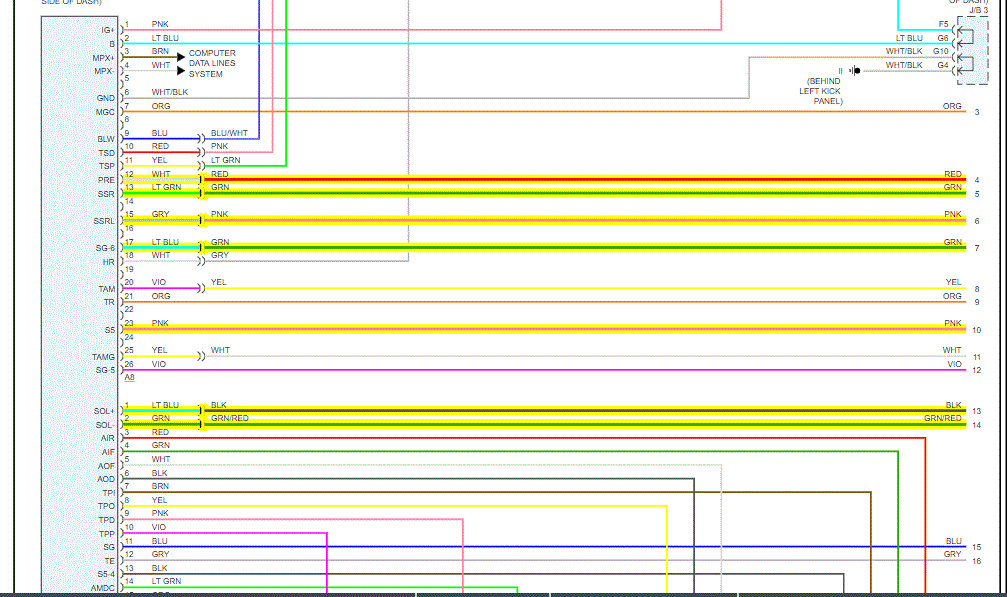
Task: Pick the MGC terminal label
Action: pyautogui.click(x=105, y=112)
